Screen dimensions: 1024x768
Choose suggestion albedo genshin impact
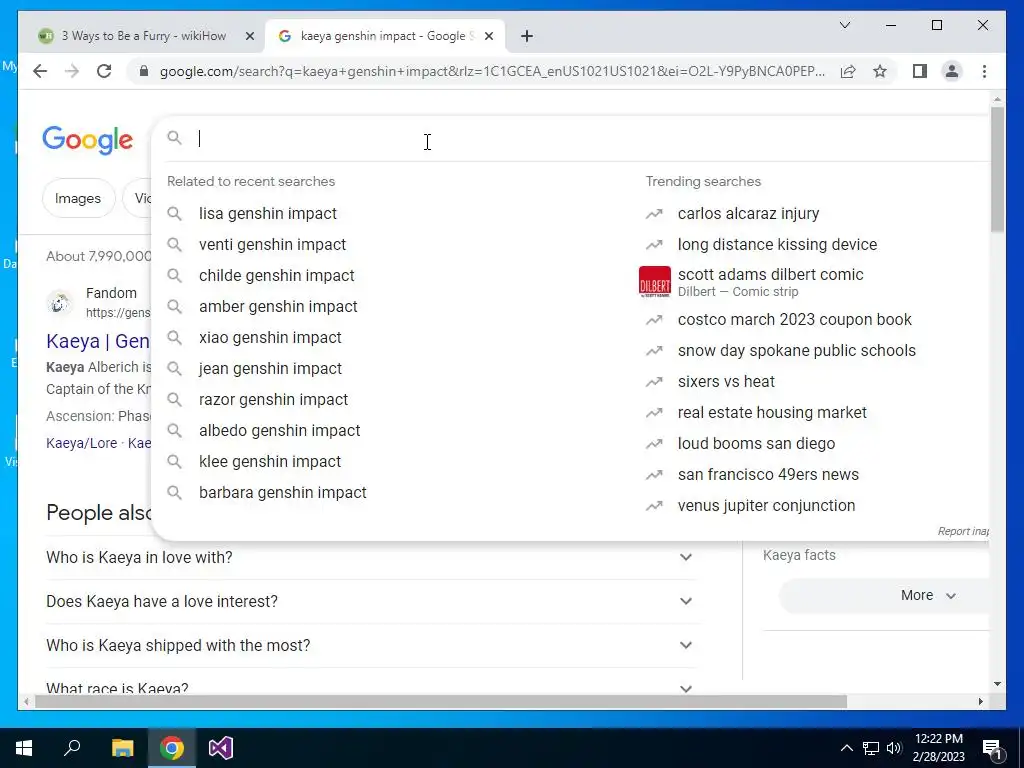pos(280,430)
